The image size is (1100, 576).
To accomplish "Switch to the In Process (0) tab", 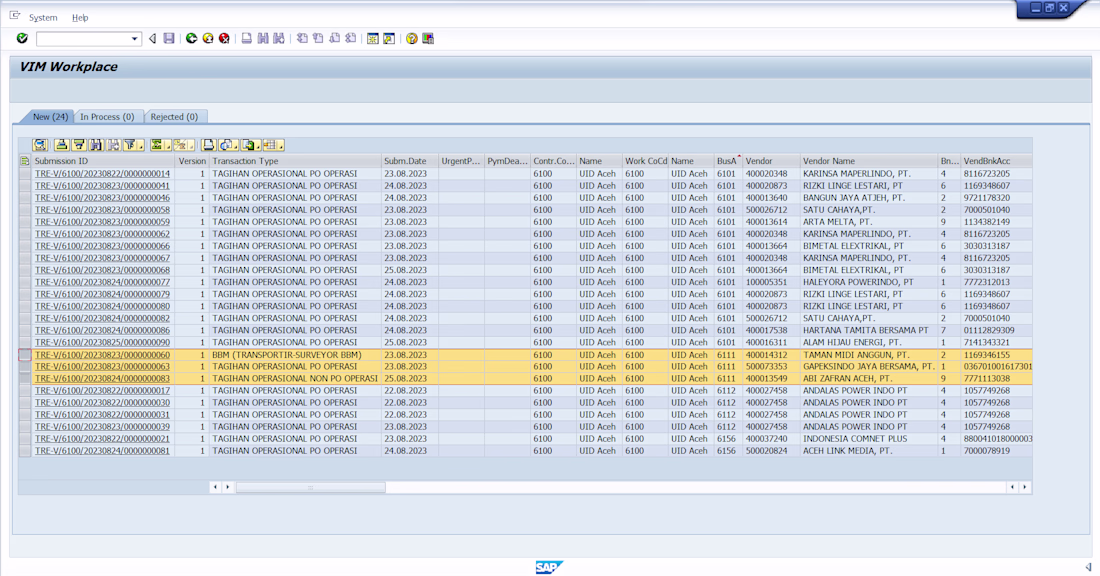I will [x=107, y=116].
